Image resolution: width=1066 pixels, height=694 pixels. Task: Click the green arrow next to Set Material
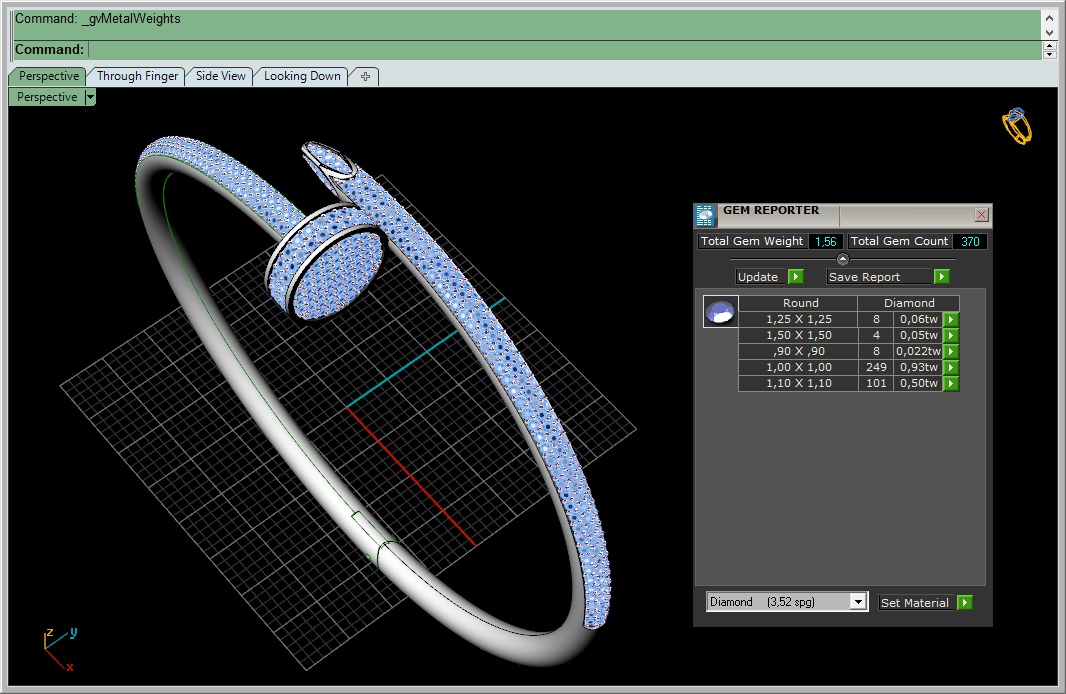tap(964, 602)
